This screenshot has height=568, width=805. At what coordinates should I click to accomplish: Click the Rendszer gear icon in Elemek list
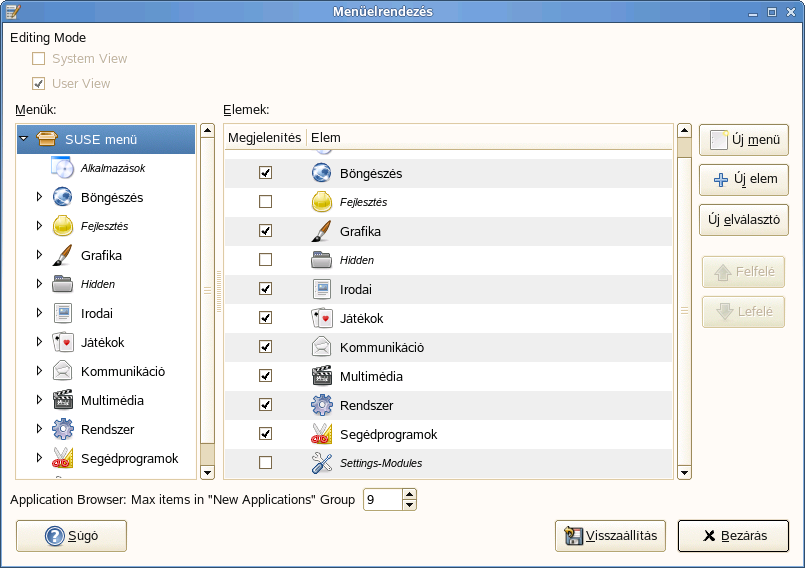coord(321,405)
